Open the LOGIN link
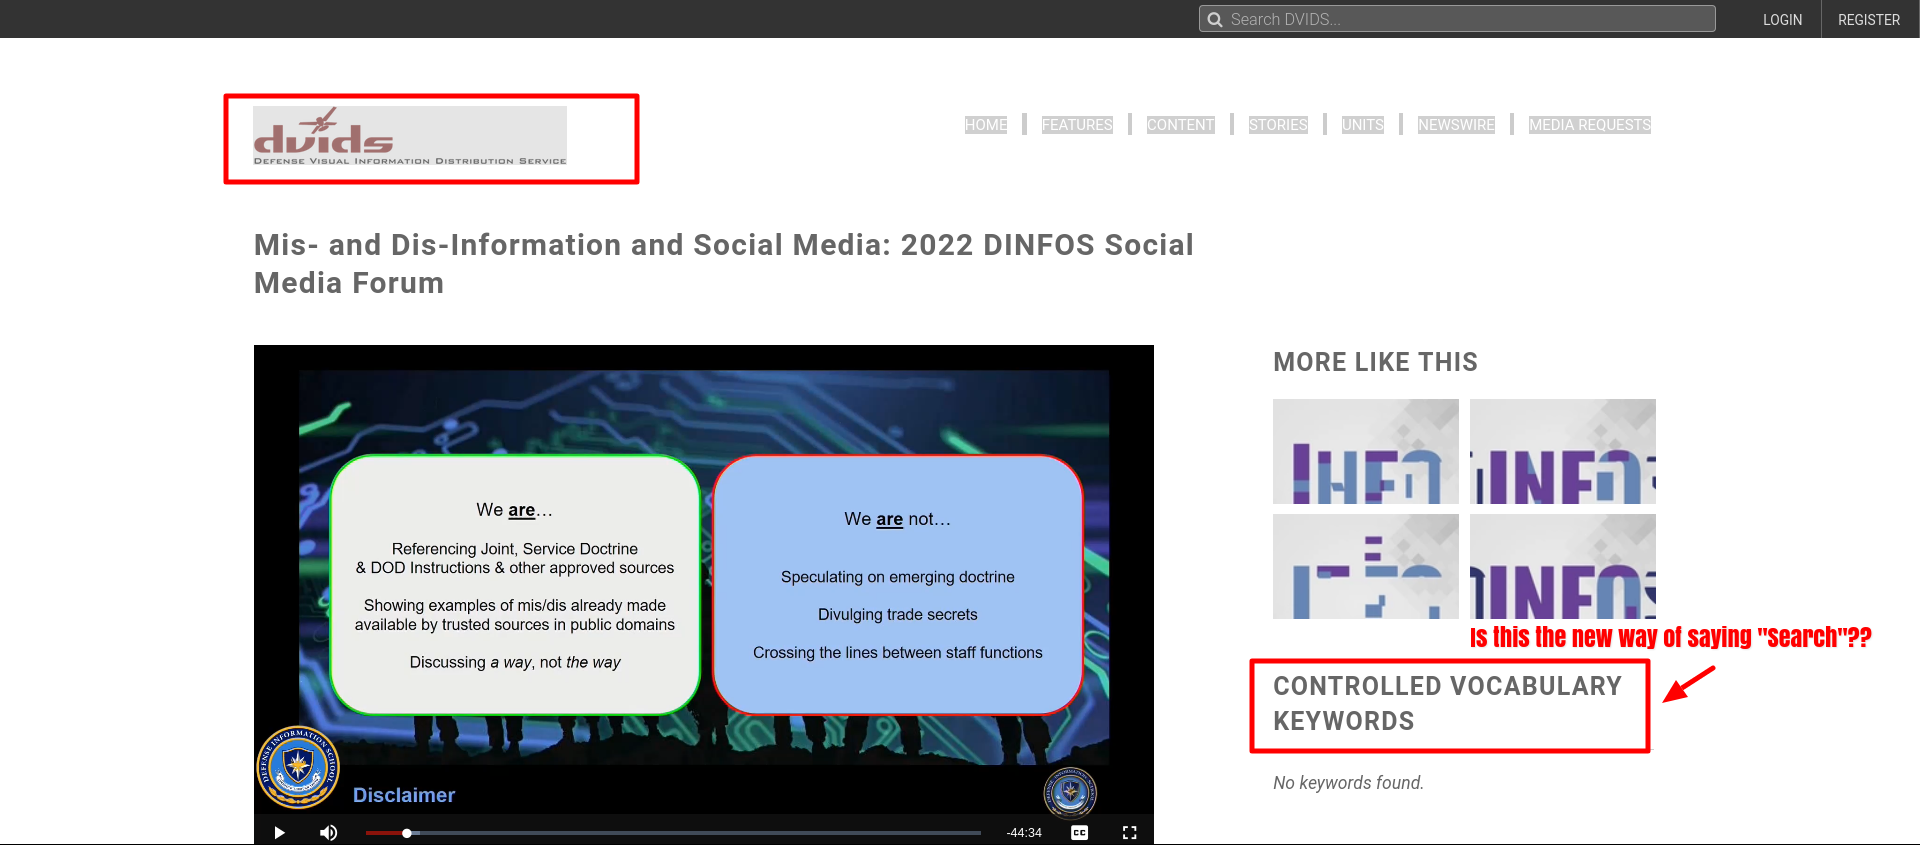 pos(1782,19)
